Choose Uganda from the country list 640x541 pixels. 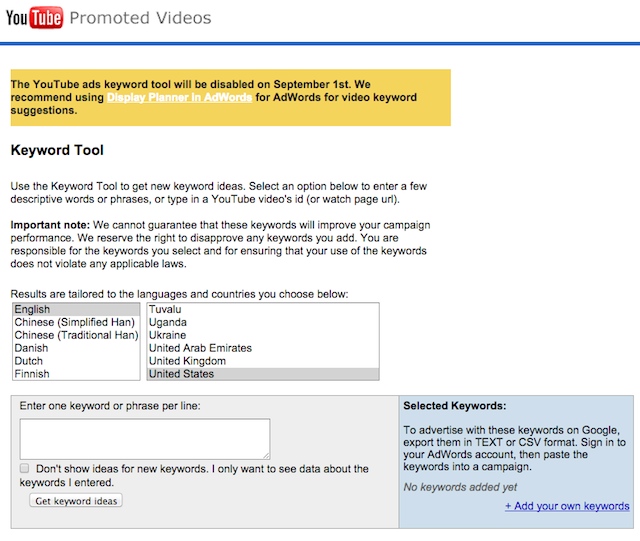click(263, 322)
